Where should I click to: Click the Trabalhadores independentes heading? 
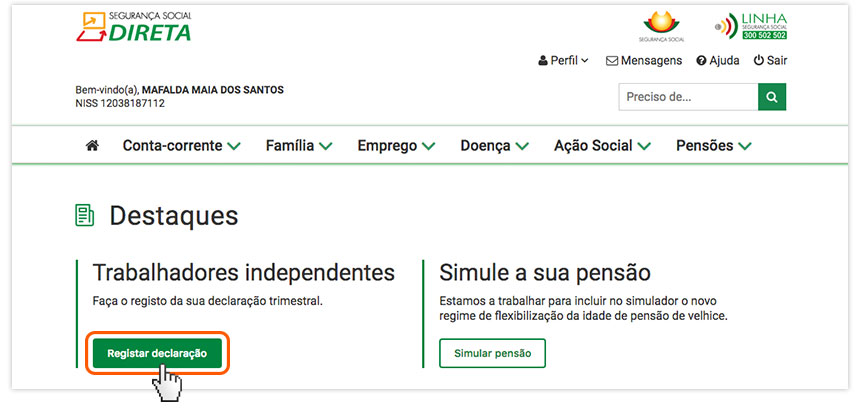pyautogui.click(x=243, y=273)
